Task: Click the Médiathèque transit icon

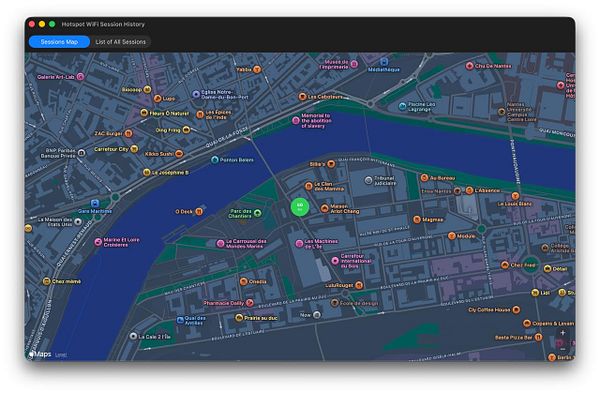Action: 383,62
